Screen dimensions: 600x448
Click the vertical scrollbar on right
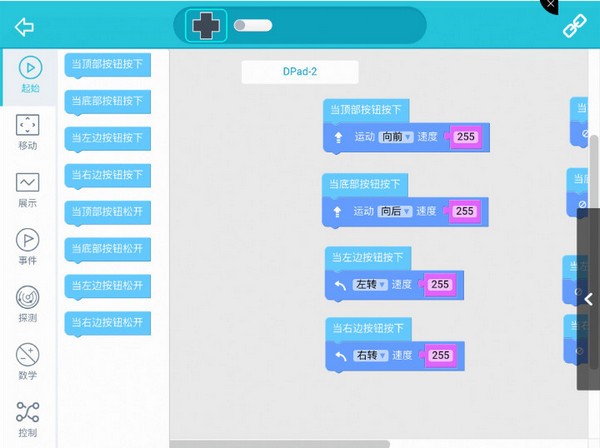tap(594, 252)
